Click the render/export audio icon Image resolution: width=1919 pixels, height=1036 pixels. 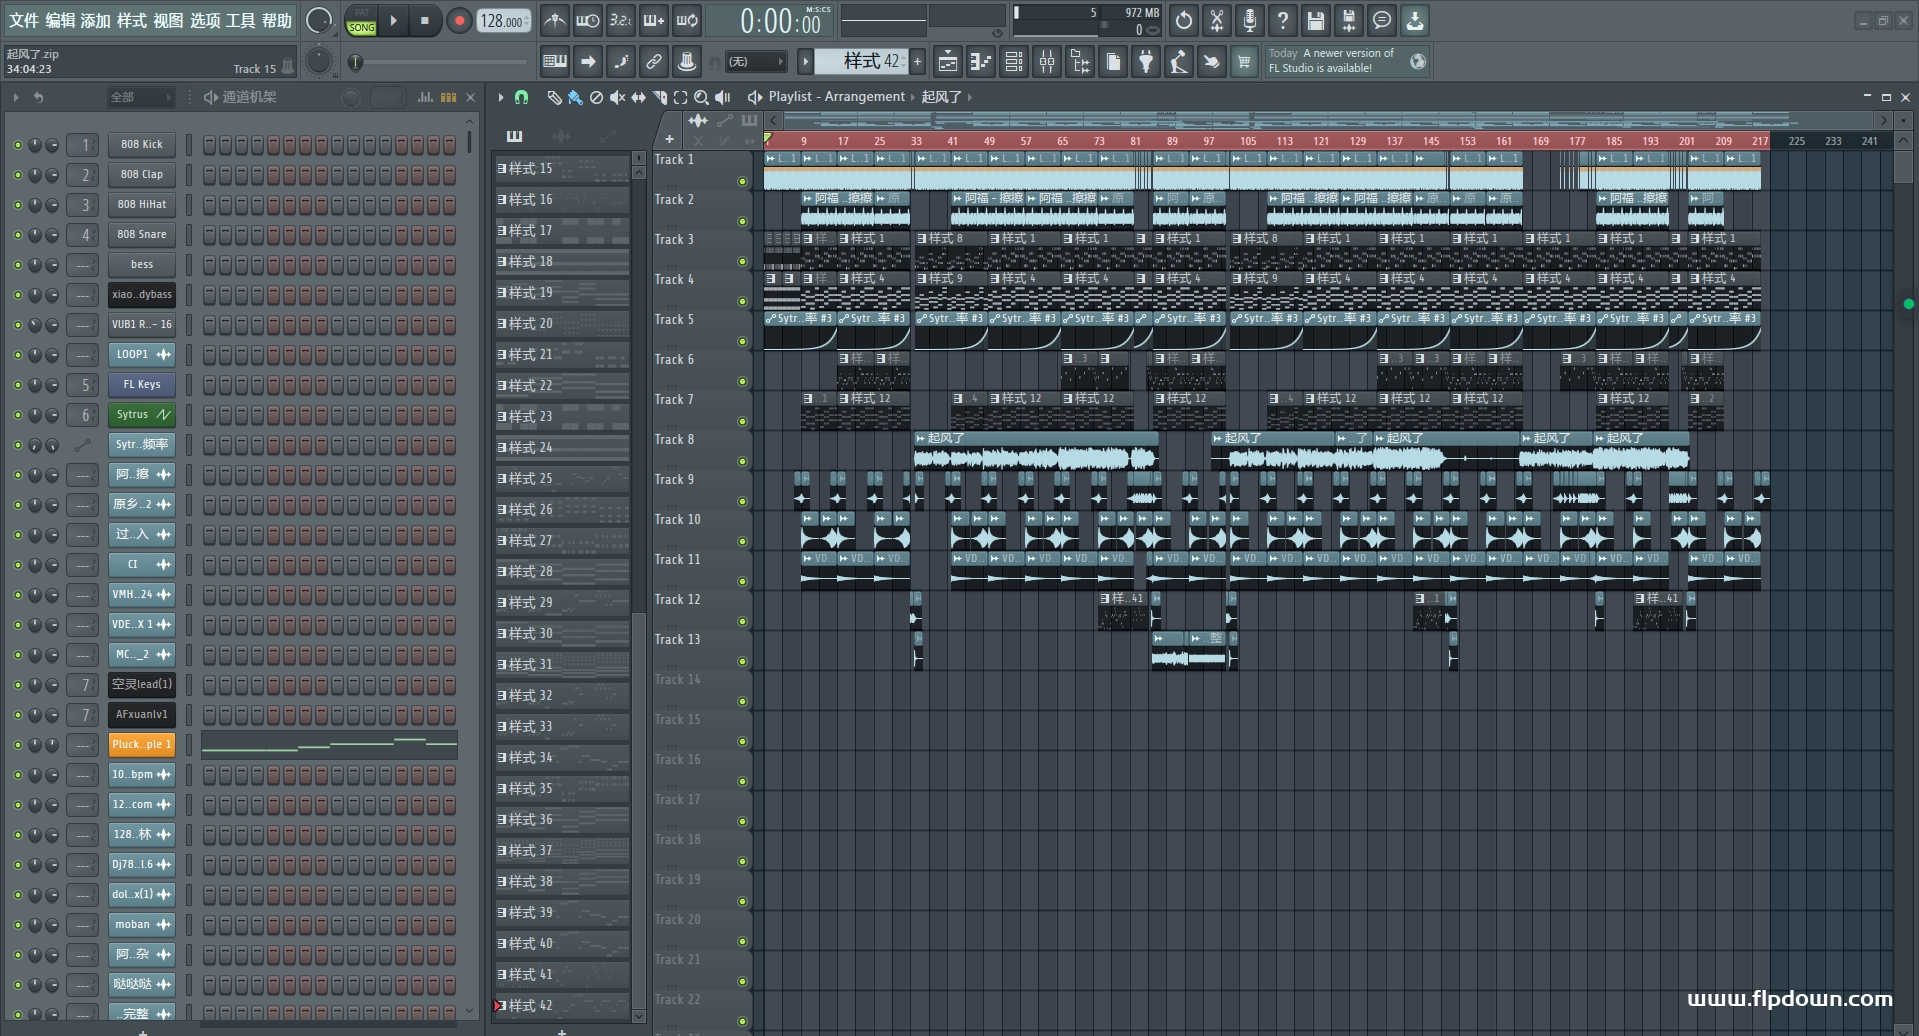1349,20
